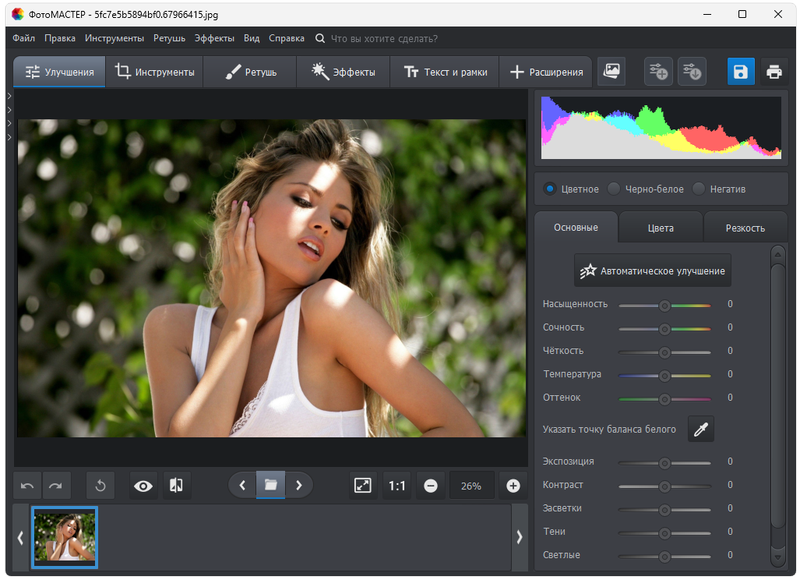Click the save floppy disk icon
Image resolution: width=800 pixels, height=580 pixels.
click(x=741, y=72)
